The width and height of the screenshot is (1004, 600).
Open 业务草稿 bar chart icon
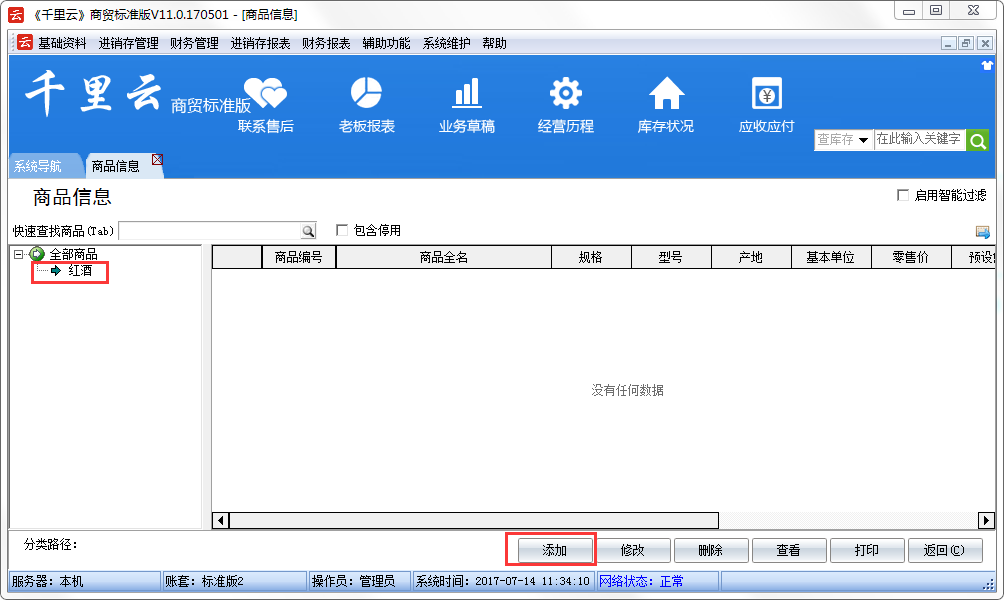466,94
